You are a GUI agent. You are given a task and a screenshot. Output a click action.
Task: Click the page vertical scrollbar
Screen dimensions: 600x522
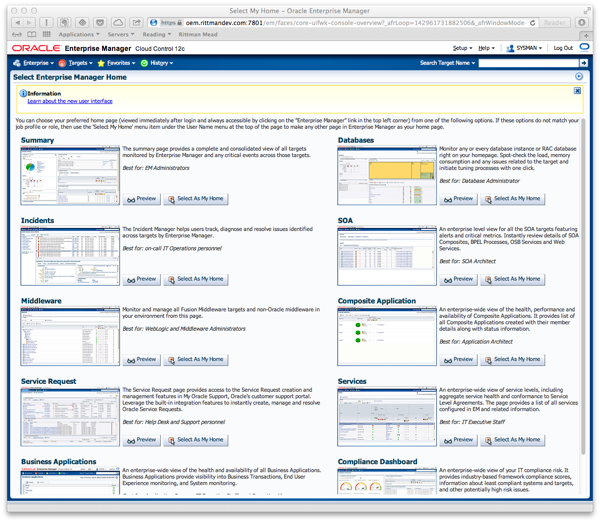(x=584, y=286)
